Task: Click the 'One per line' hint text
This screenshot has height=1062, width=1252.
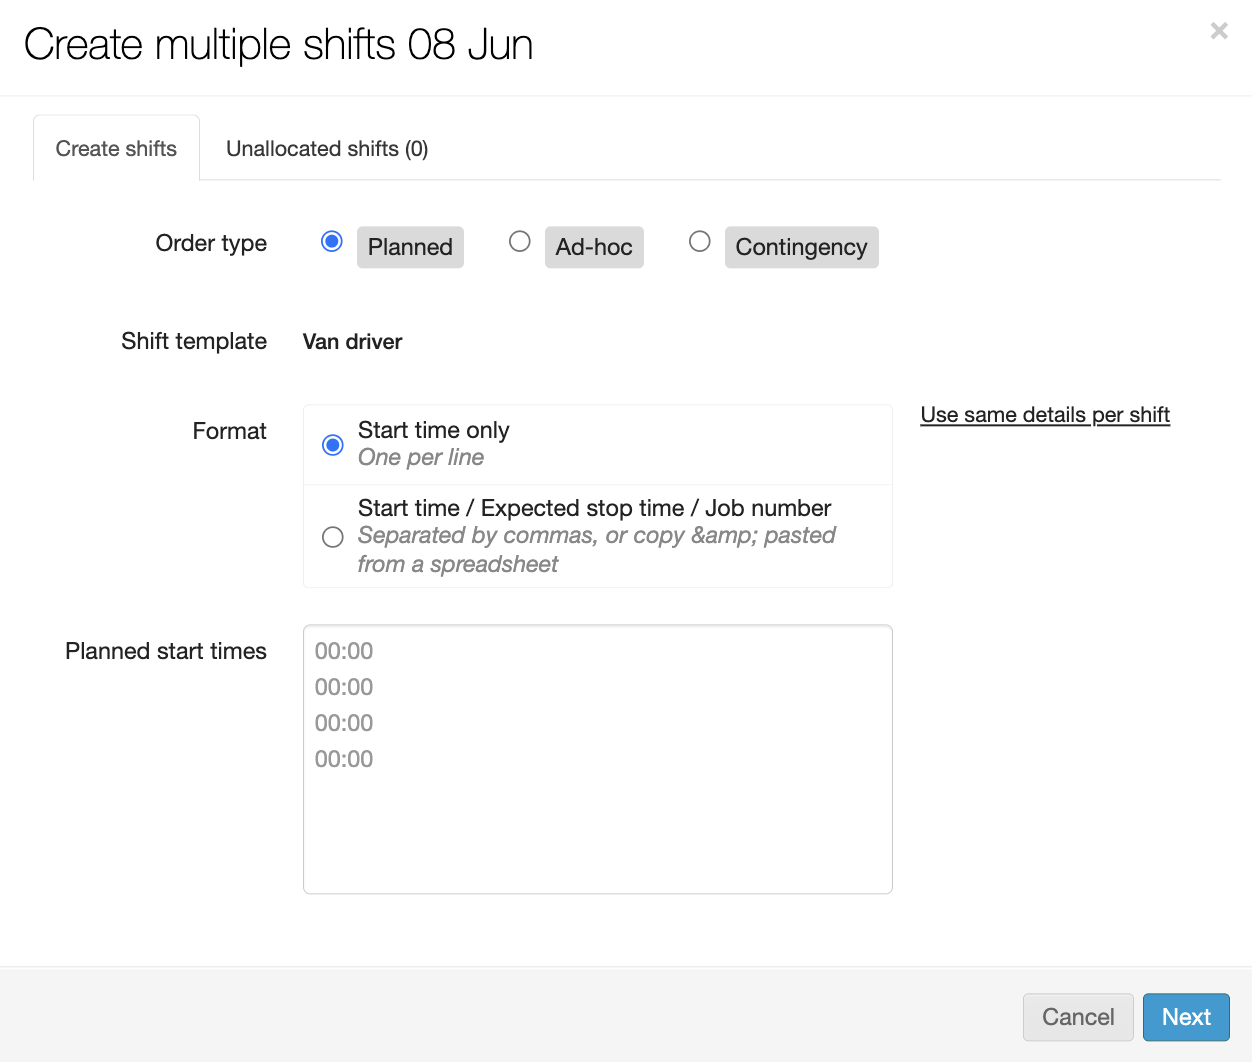Action: tap(421, 458)
